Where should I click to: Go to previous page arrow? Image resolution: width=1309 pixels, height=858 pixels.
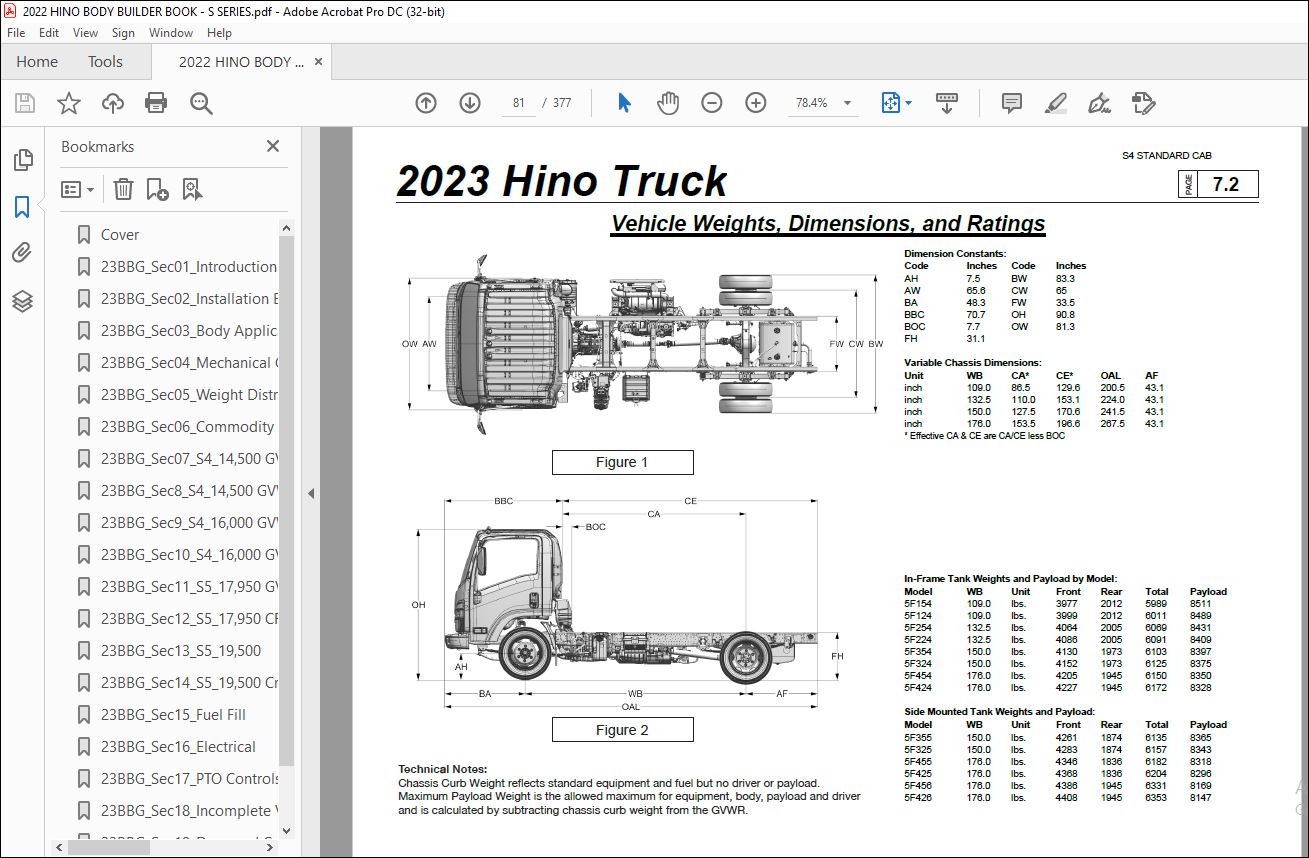(426, 103)
